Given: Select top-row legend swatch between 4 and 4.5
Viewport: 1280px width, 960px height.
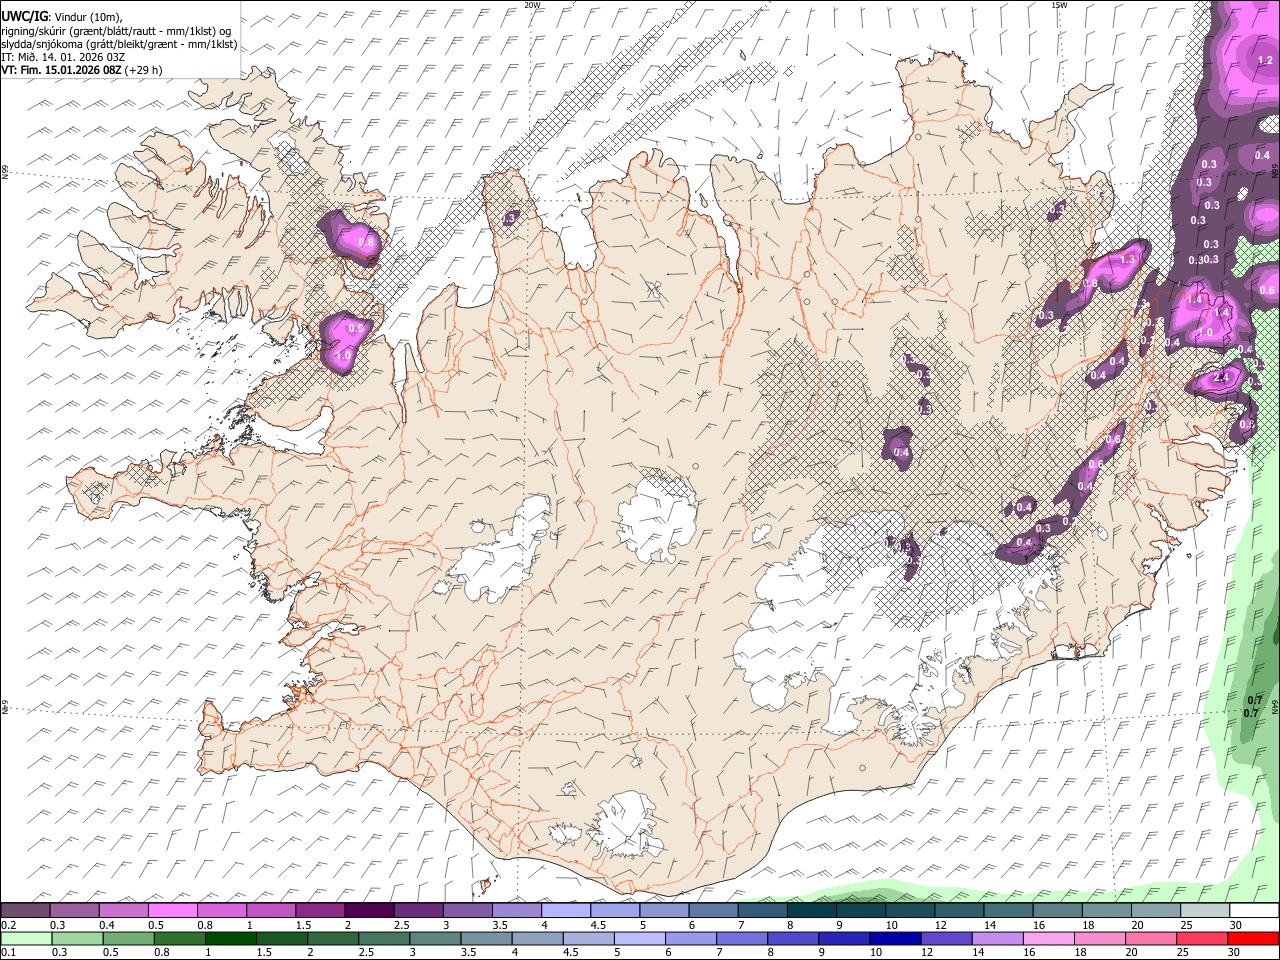Looking at the screenshot, I should [566, 910].
